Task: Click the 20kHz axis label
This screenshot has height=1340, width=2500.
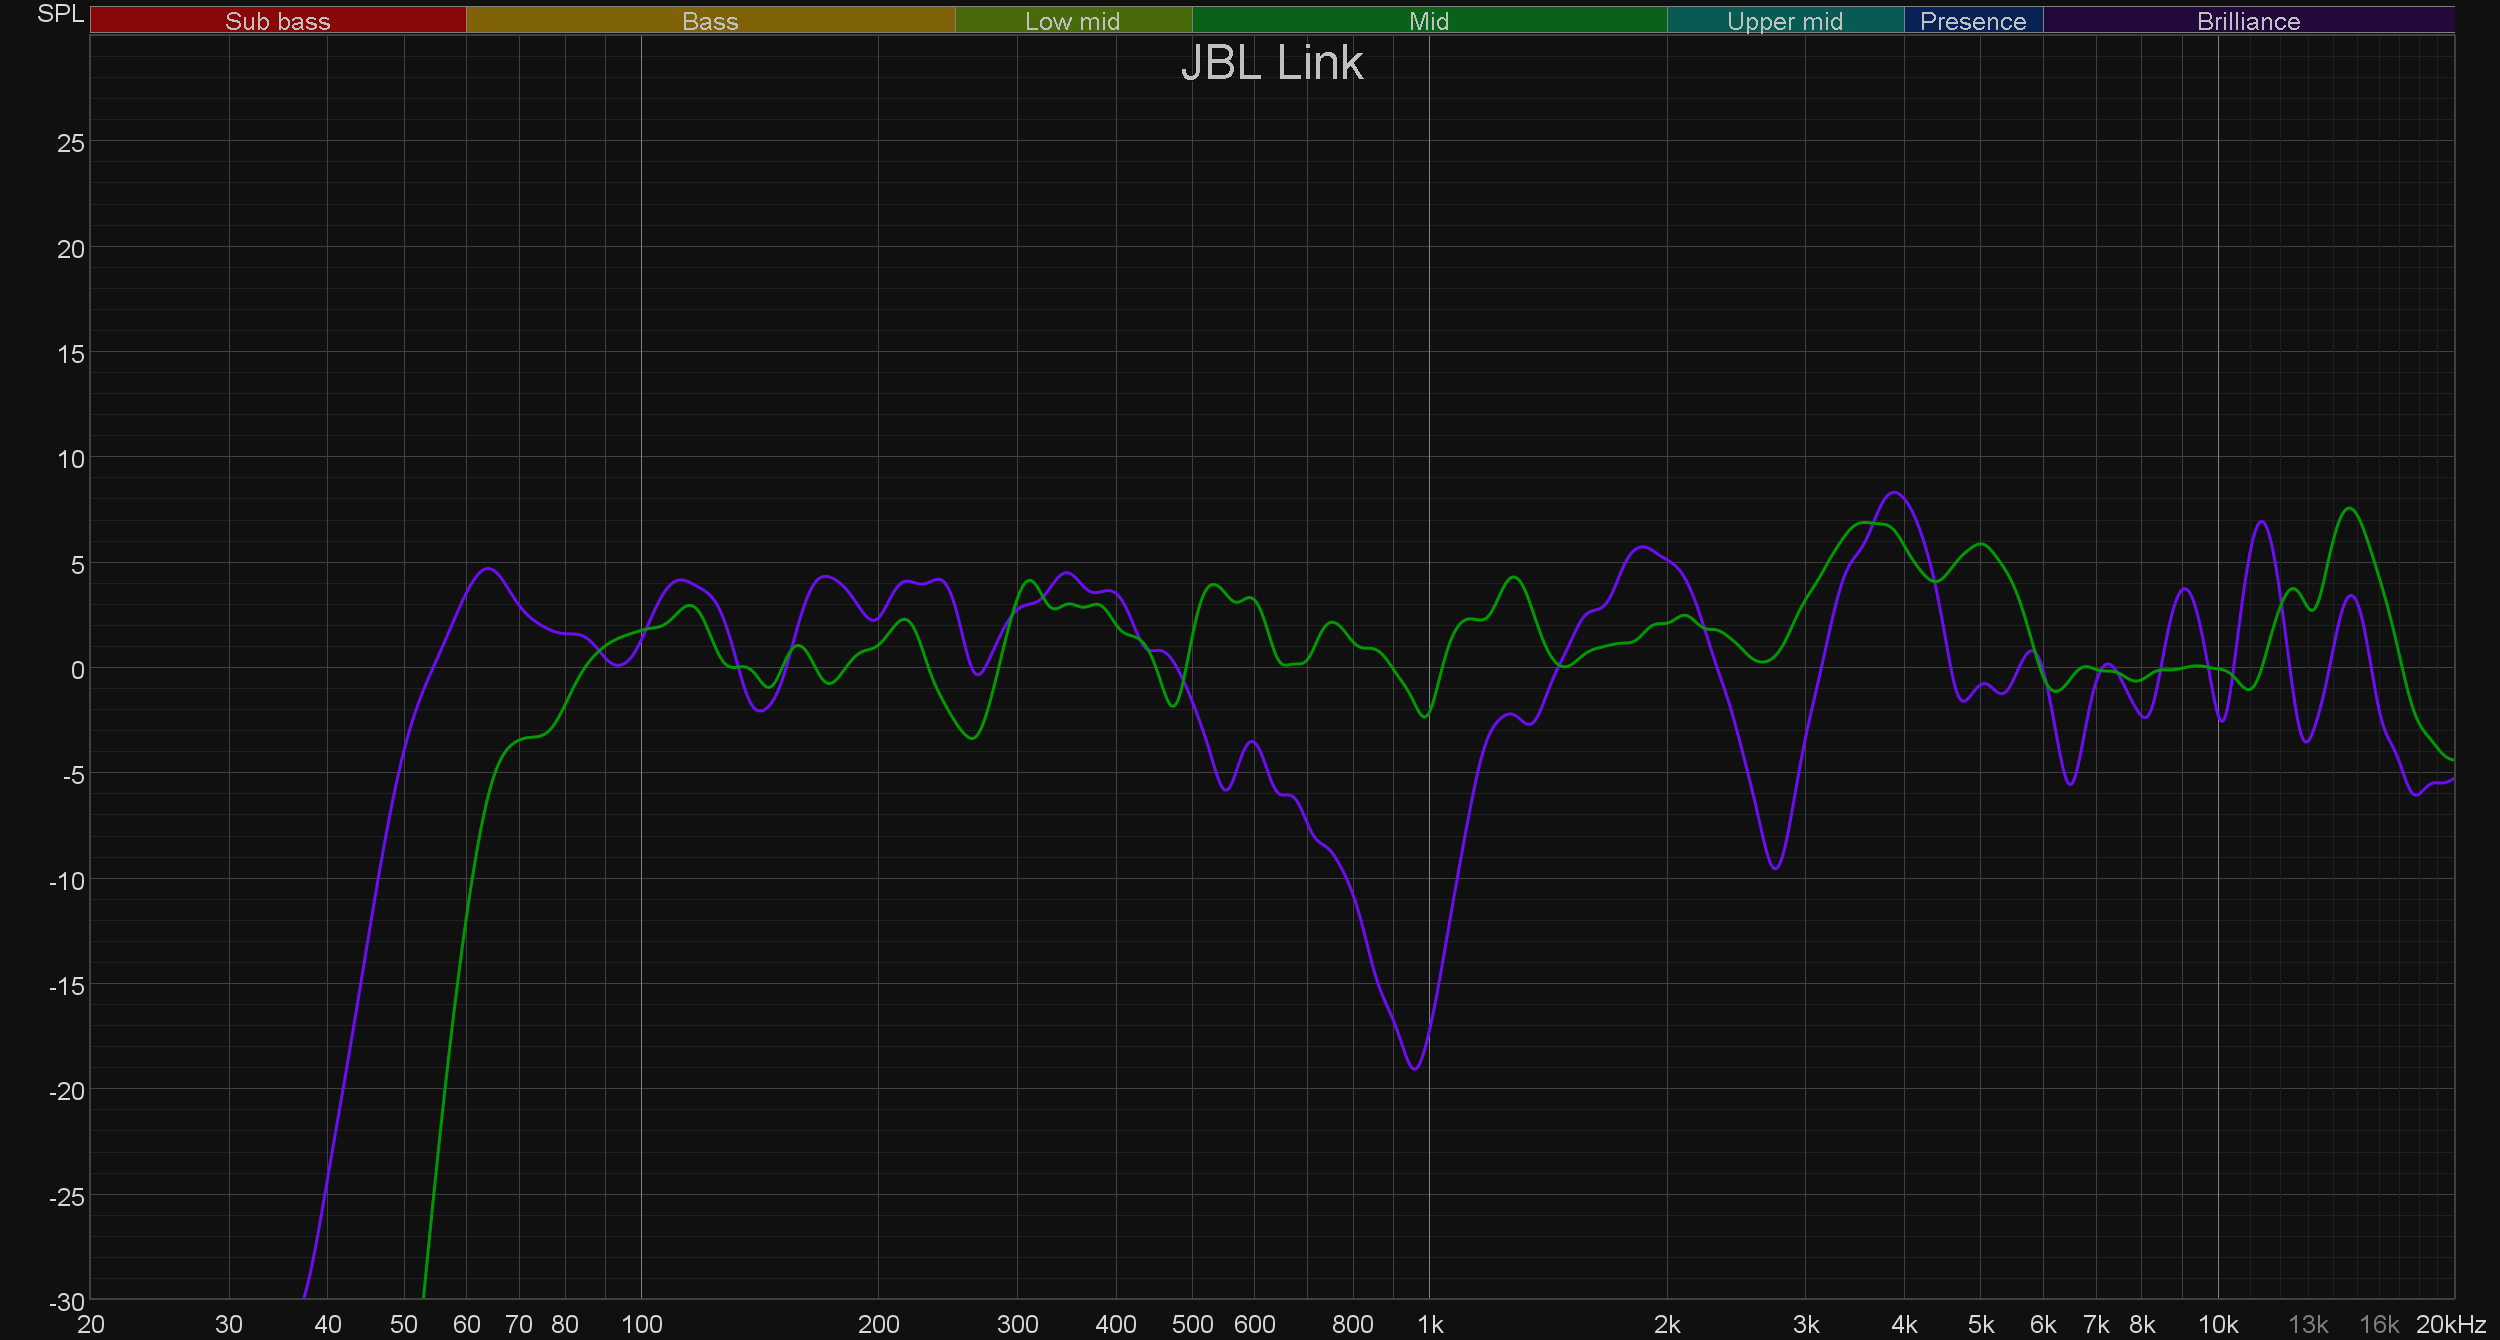Action: [x=2450, y=1325]
